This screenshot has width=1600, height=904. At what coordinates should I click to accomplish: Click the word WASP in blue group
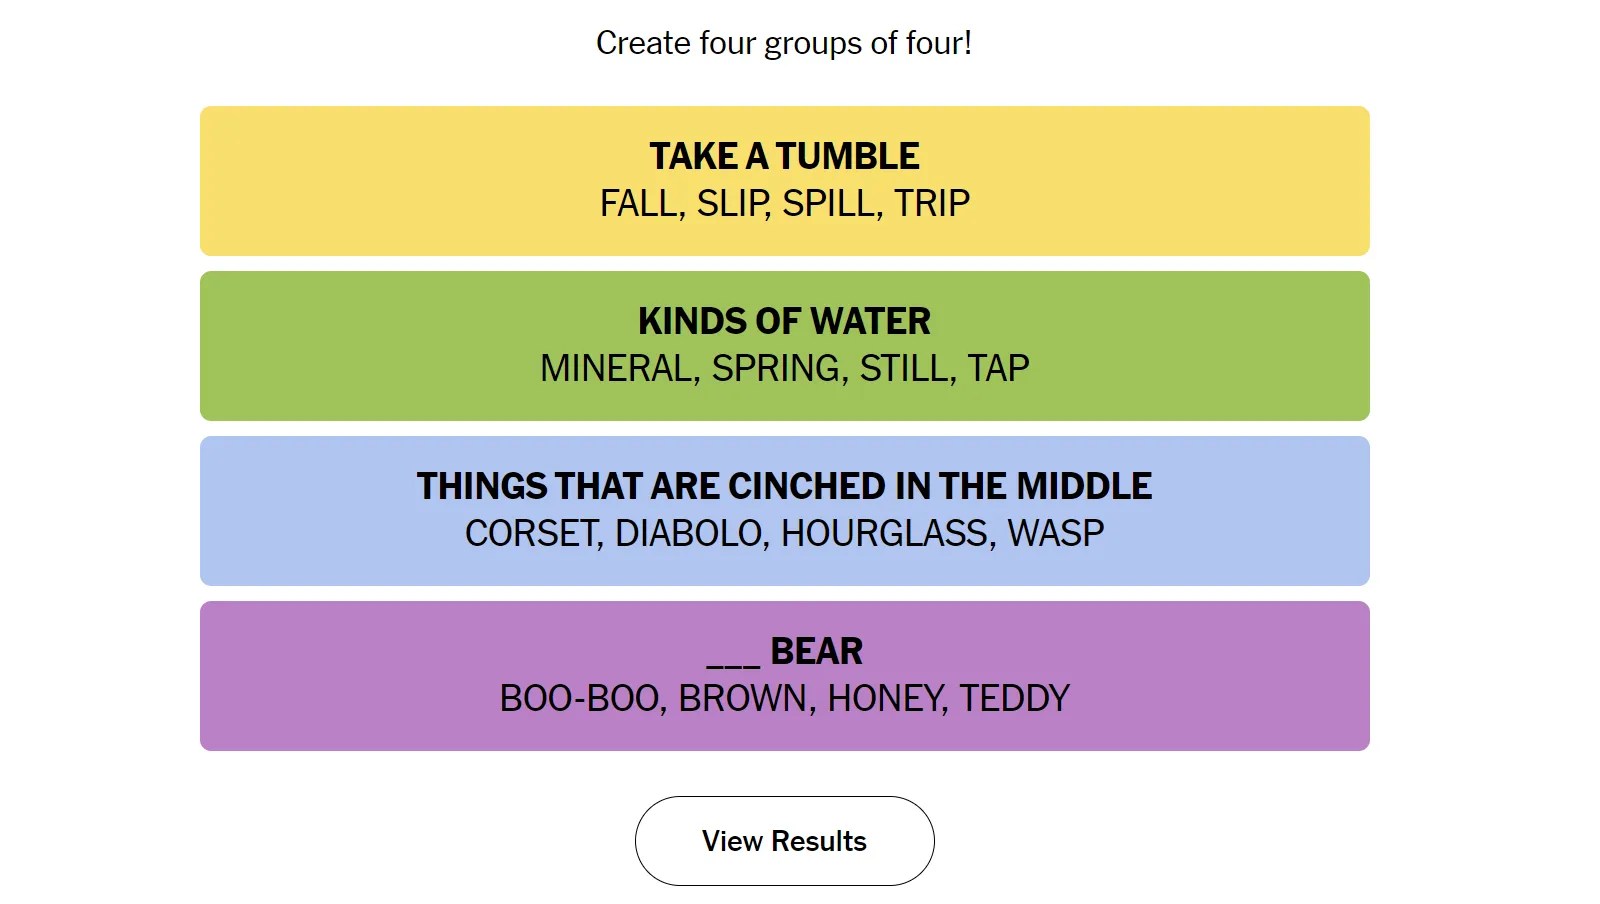pos(1056,533)
